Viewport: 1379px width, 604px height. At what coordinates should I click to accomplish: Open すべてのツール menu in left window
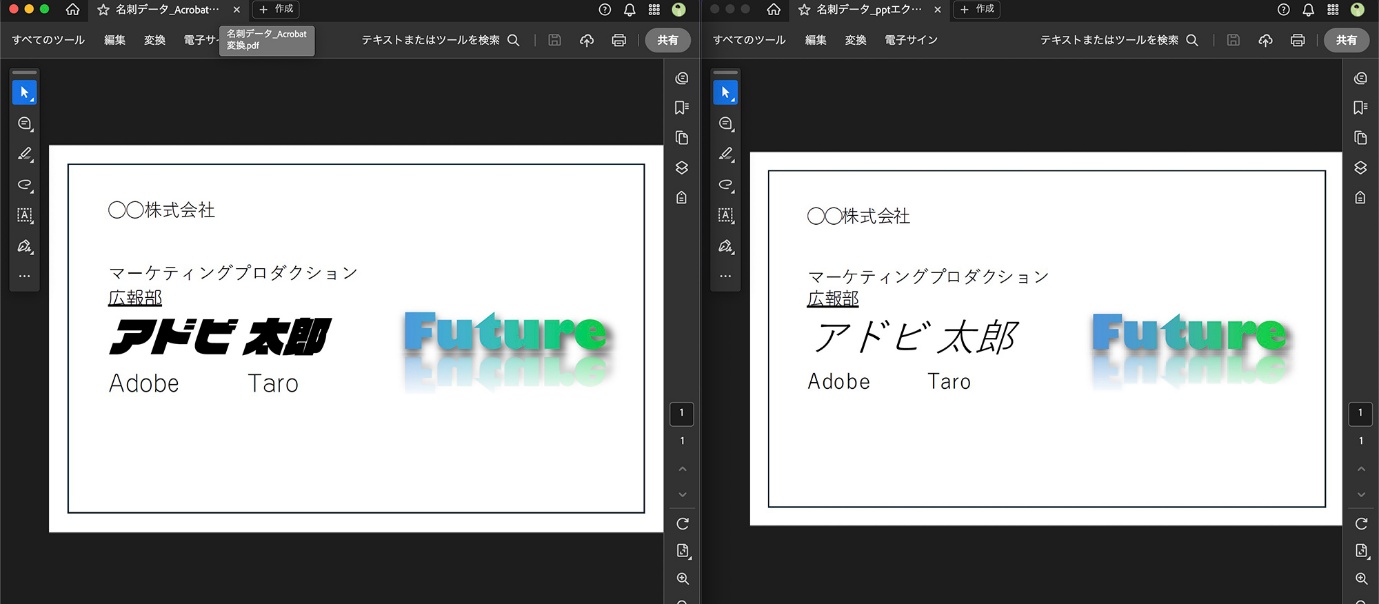(48, 40)
